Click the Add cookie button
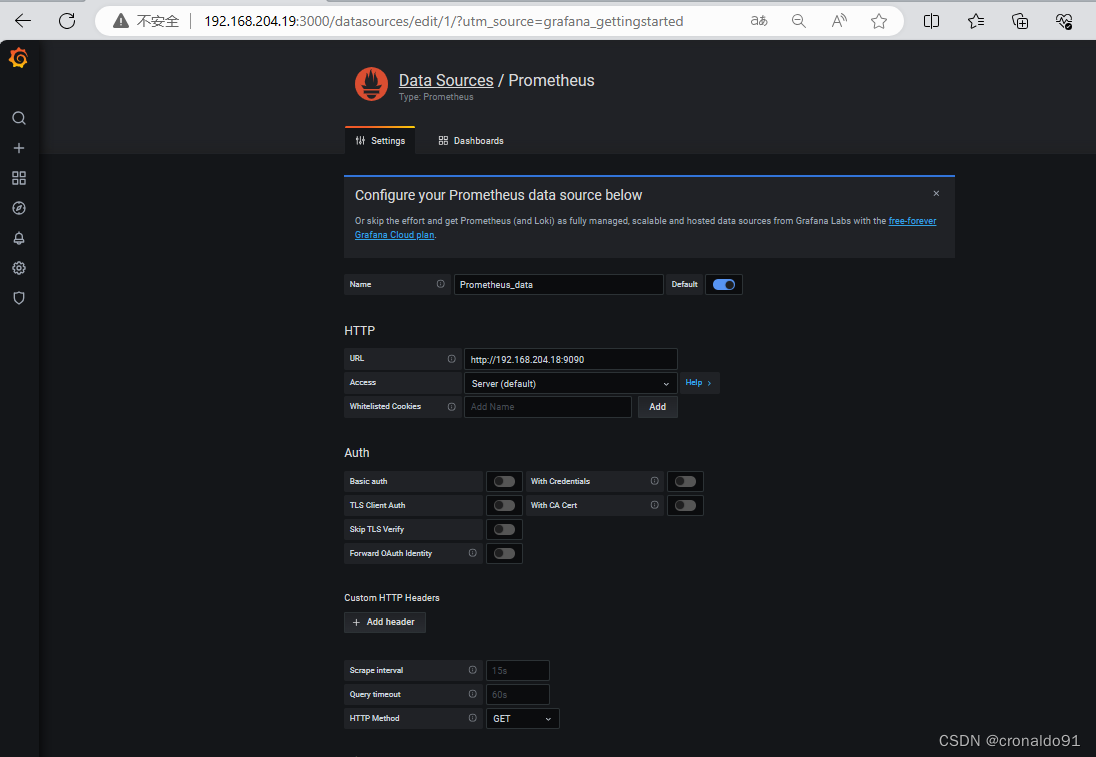The height and width of the screenshot is (757, 1096). coord(658,407)
